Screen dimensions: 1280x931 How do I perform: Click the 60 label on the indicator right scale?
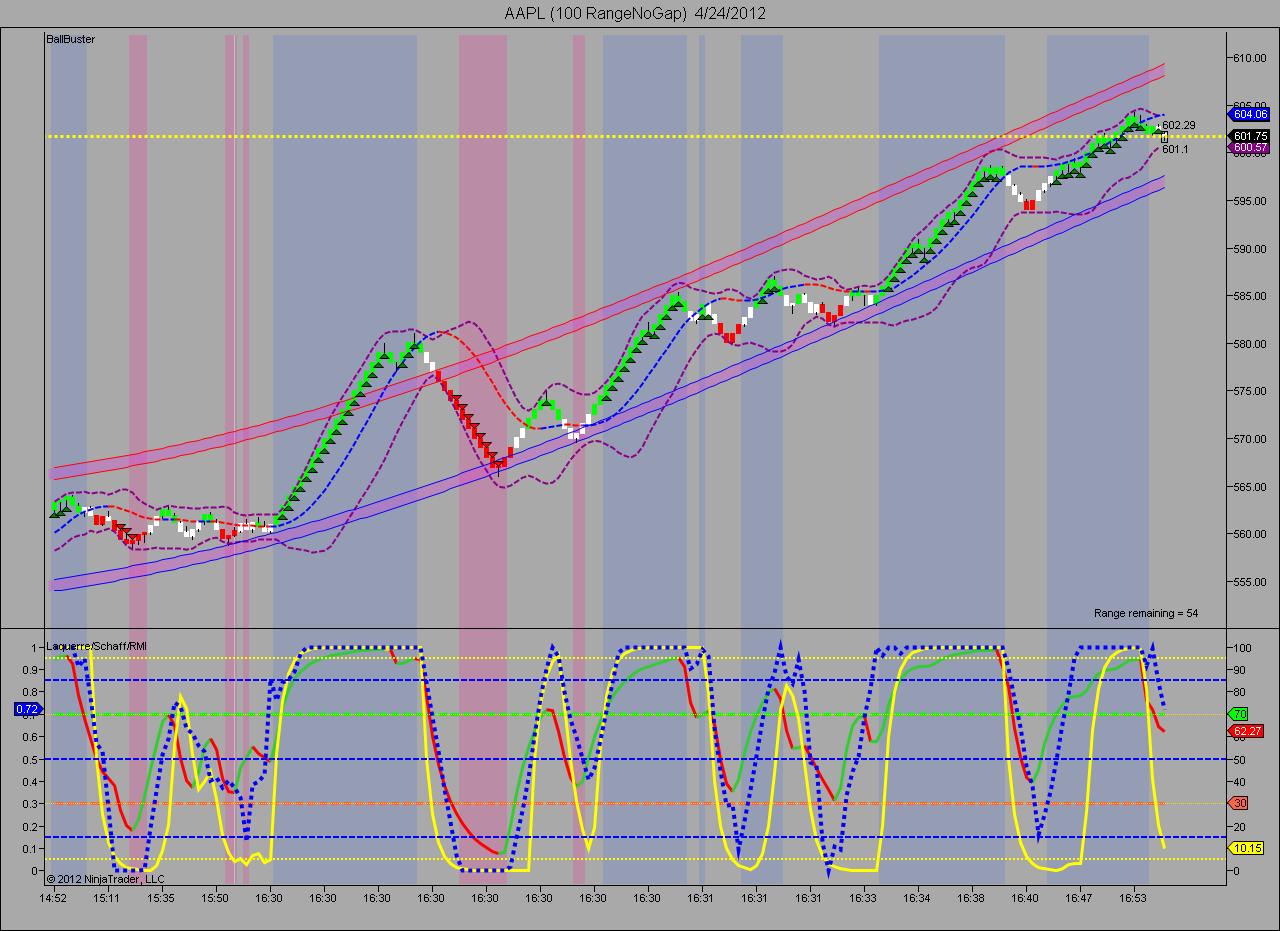click(x=1241, y=737)
